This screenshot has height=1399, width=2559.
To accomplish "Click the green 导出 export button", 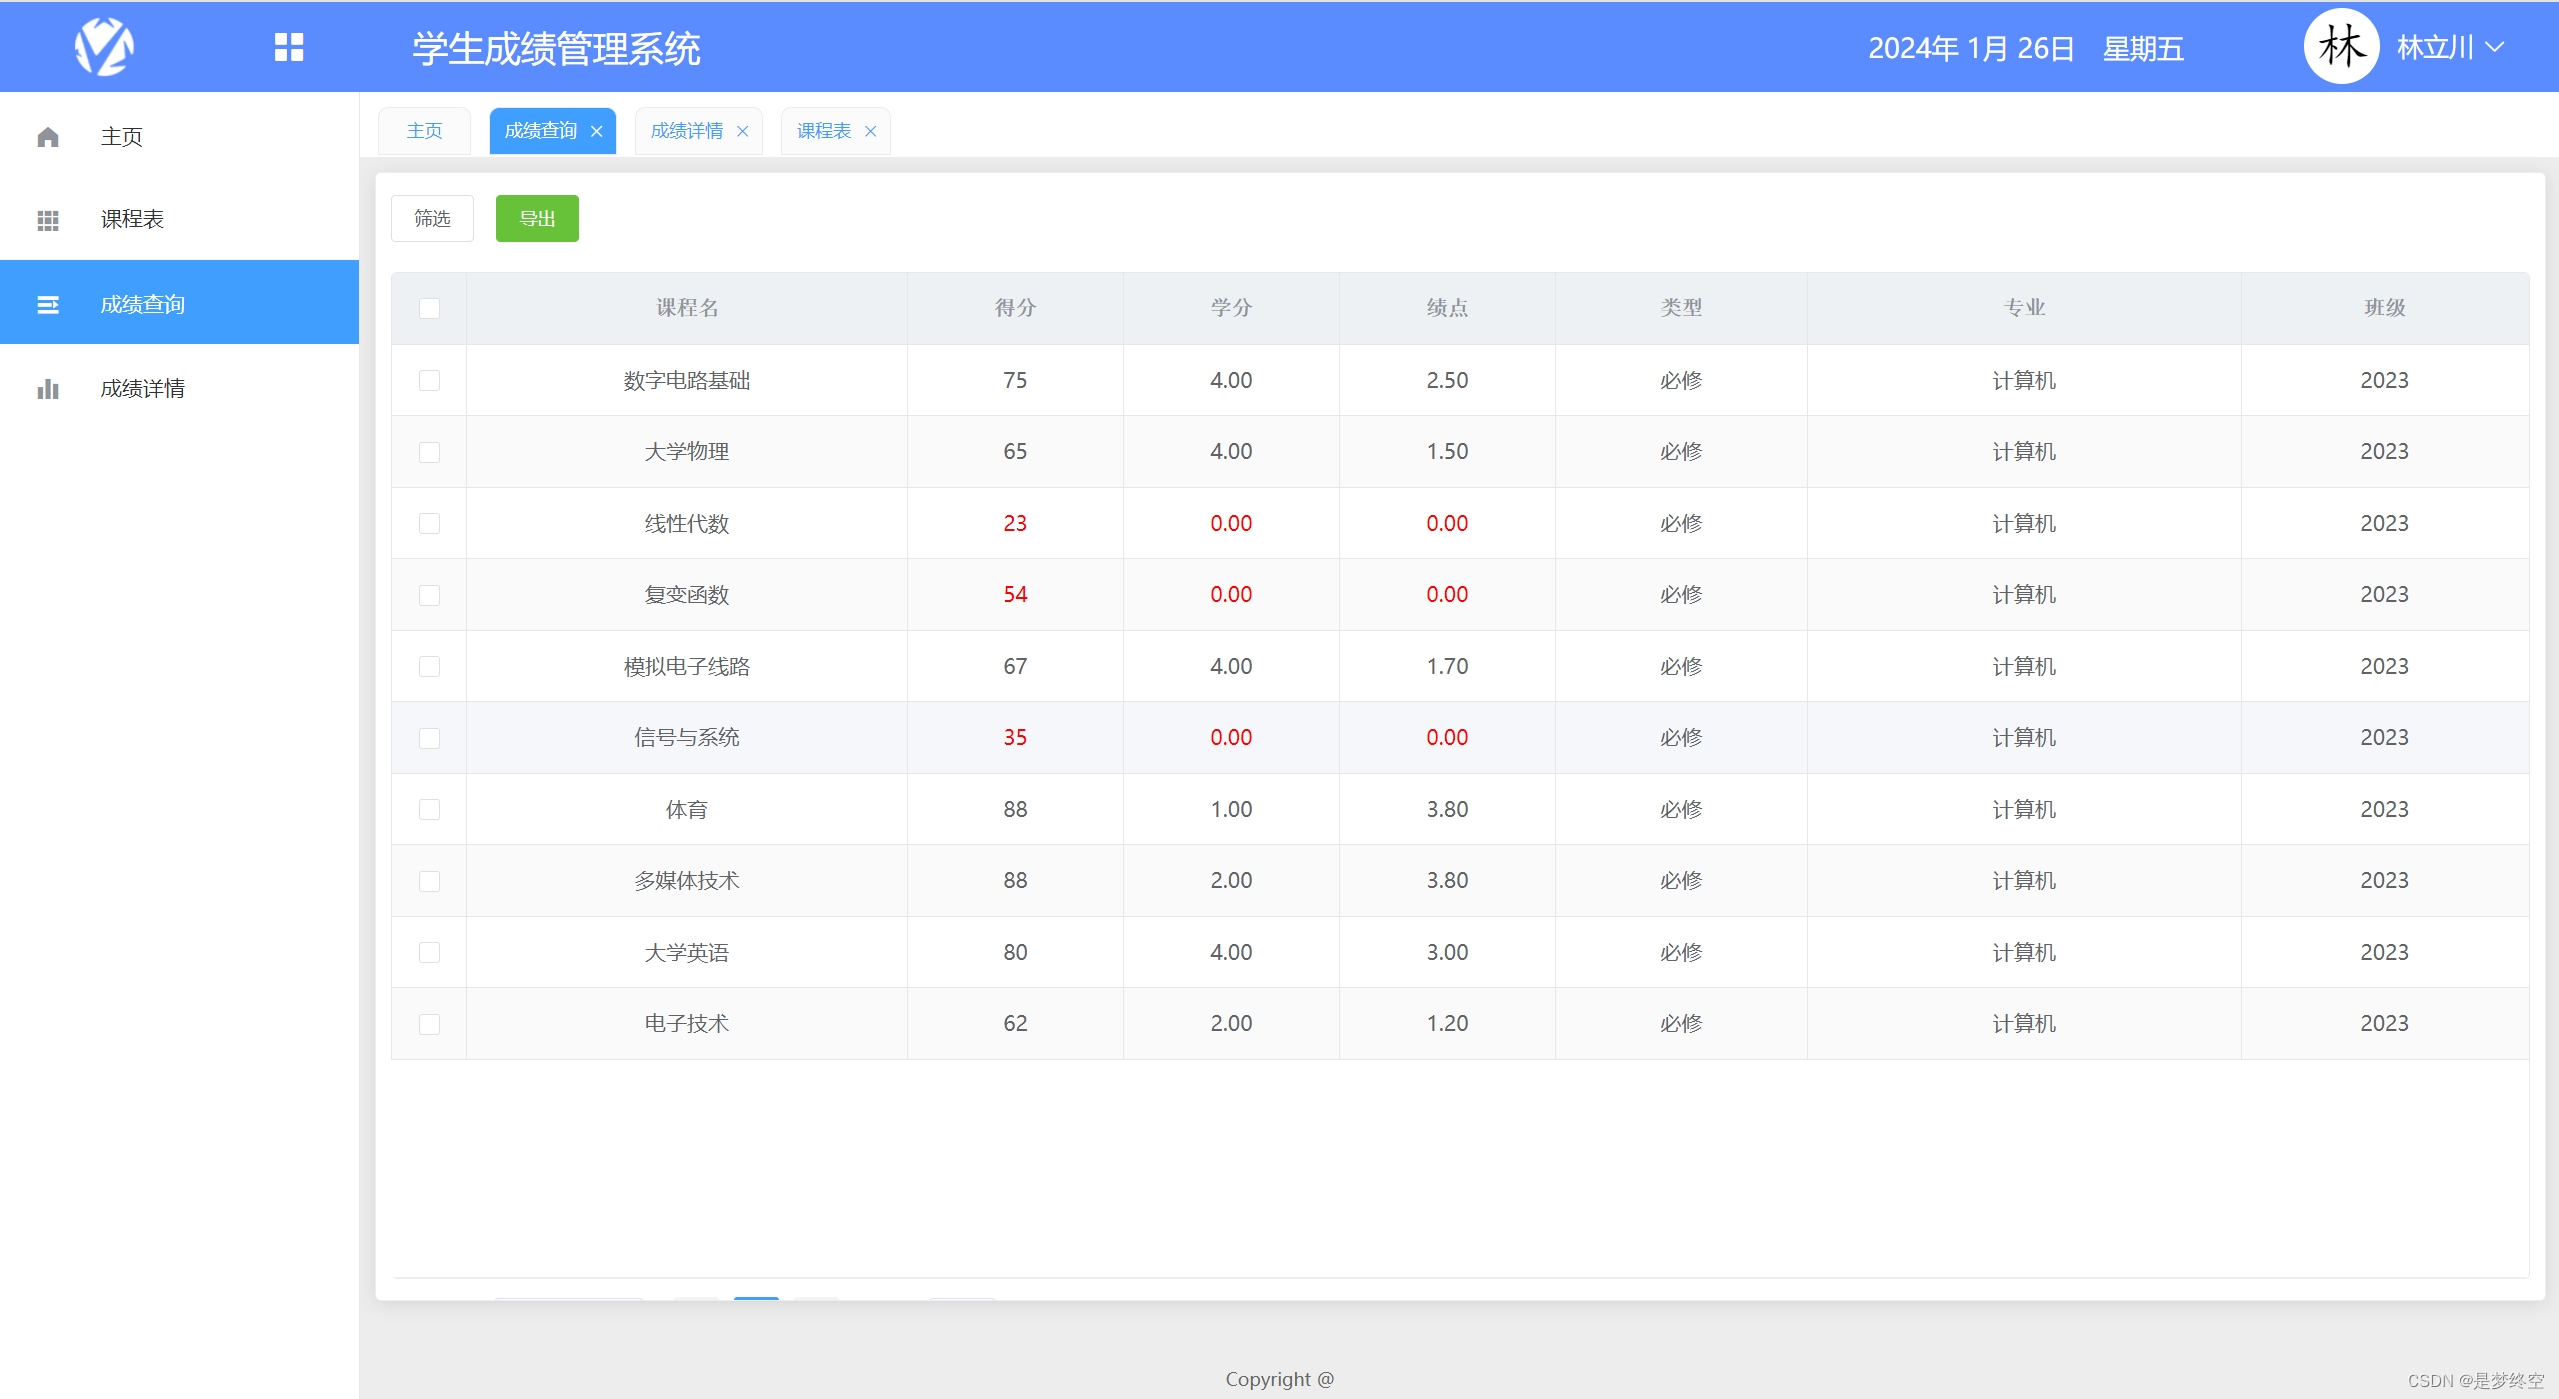I will [537, 218].
